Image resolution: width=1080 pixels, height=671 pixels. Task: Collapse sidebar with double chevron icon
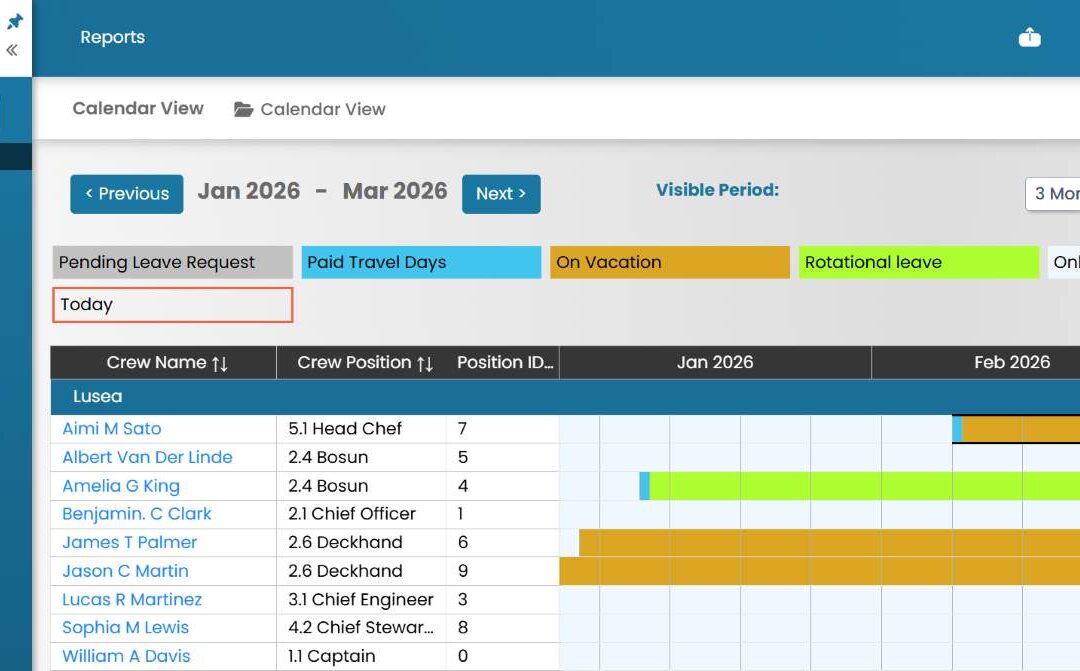(12, 50)
